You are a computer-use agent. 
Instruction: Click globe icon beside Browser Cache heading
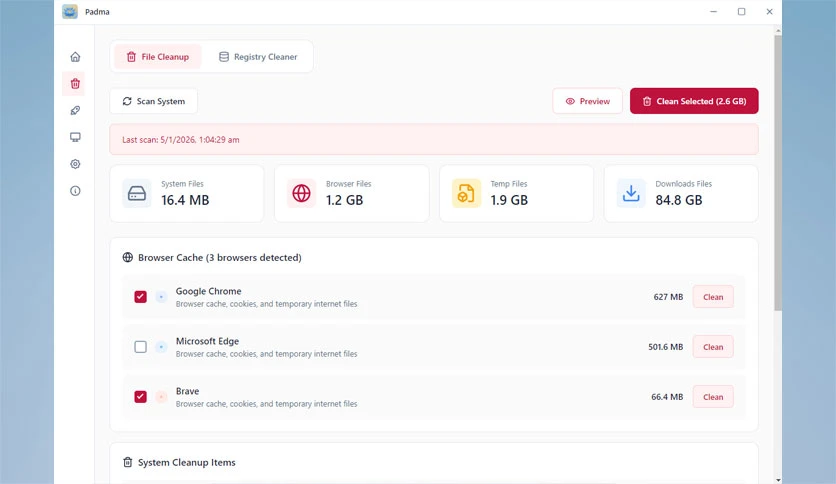pyautogui.click(x=127, y=257)
